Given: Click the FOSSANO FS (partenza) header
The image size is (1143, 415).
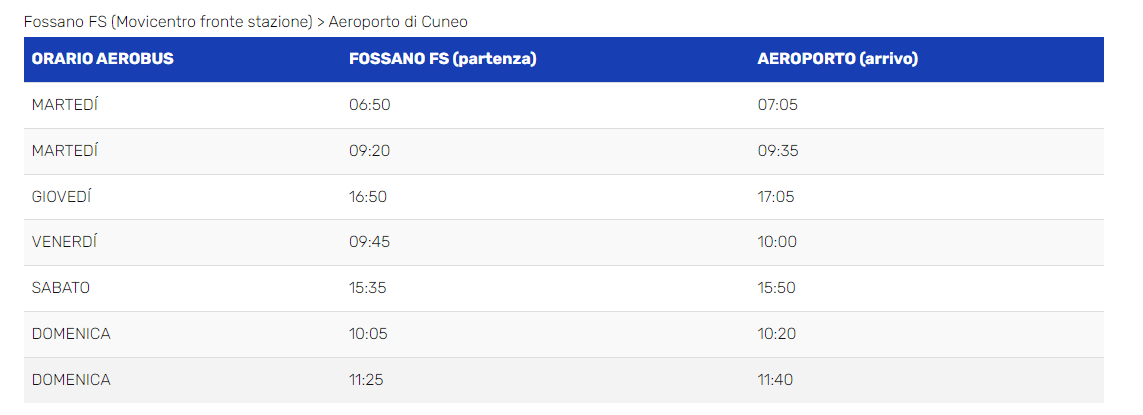Looking at the screenshot, I should [x=443, y=59].
